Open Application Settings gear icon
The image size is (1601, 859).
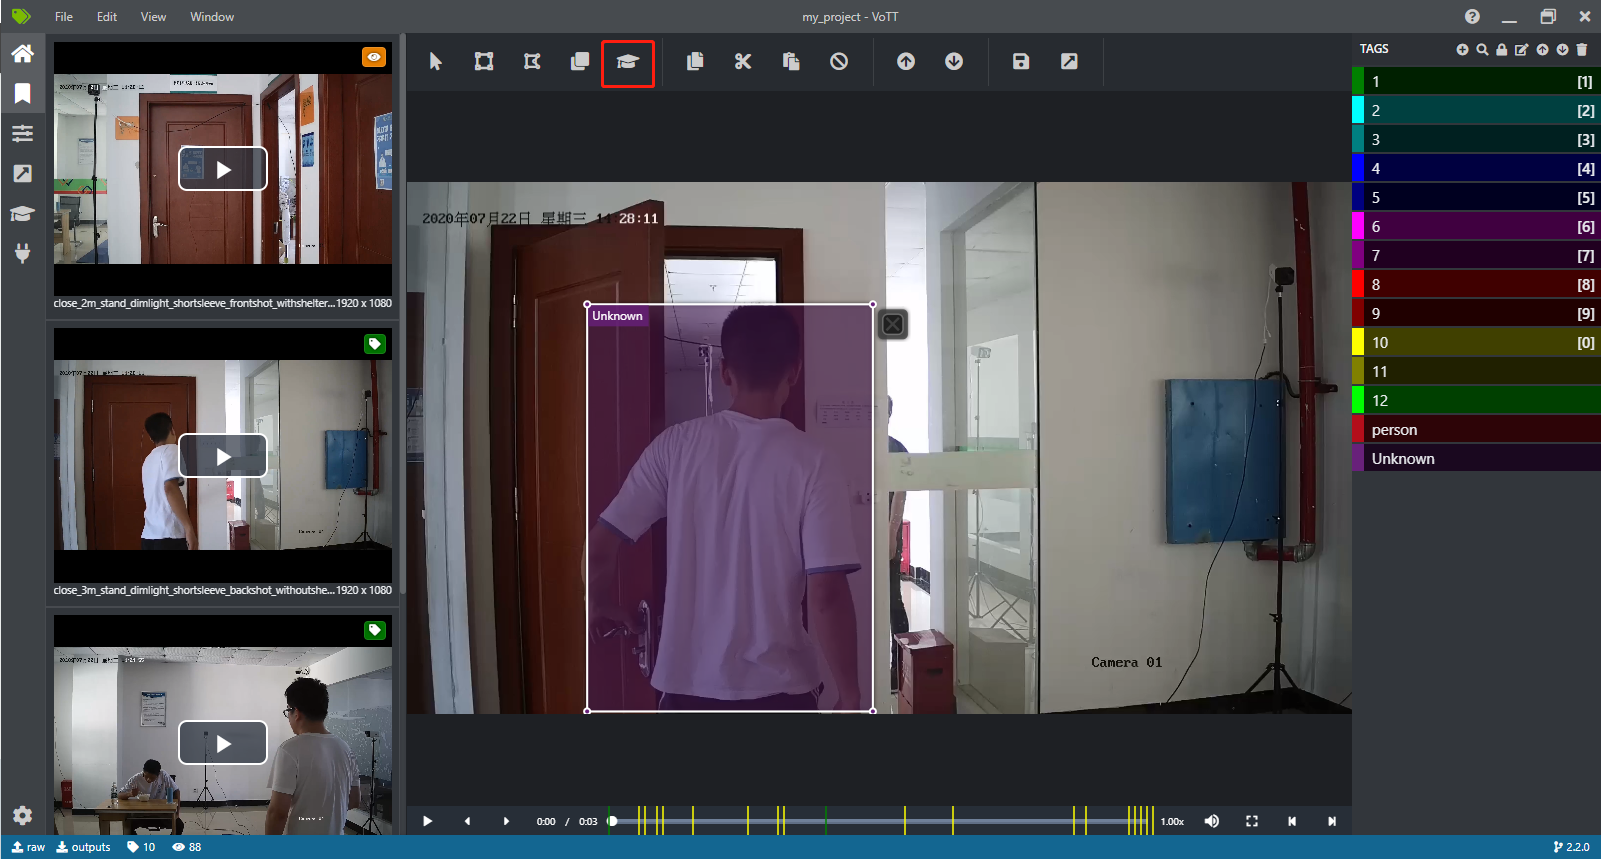tap(22, 815)
